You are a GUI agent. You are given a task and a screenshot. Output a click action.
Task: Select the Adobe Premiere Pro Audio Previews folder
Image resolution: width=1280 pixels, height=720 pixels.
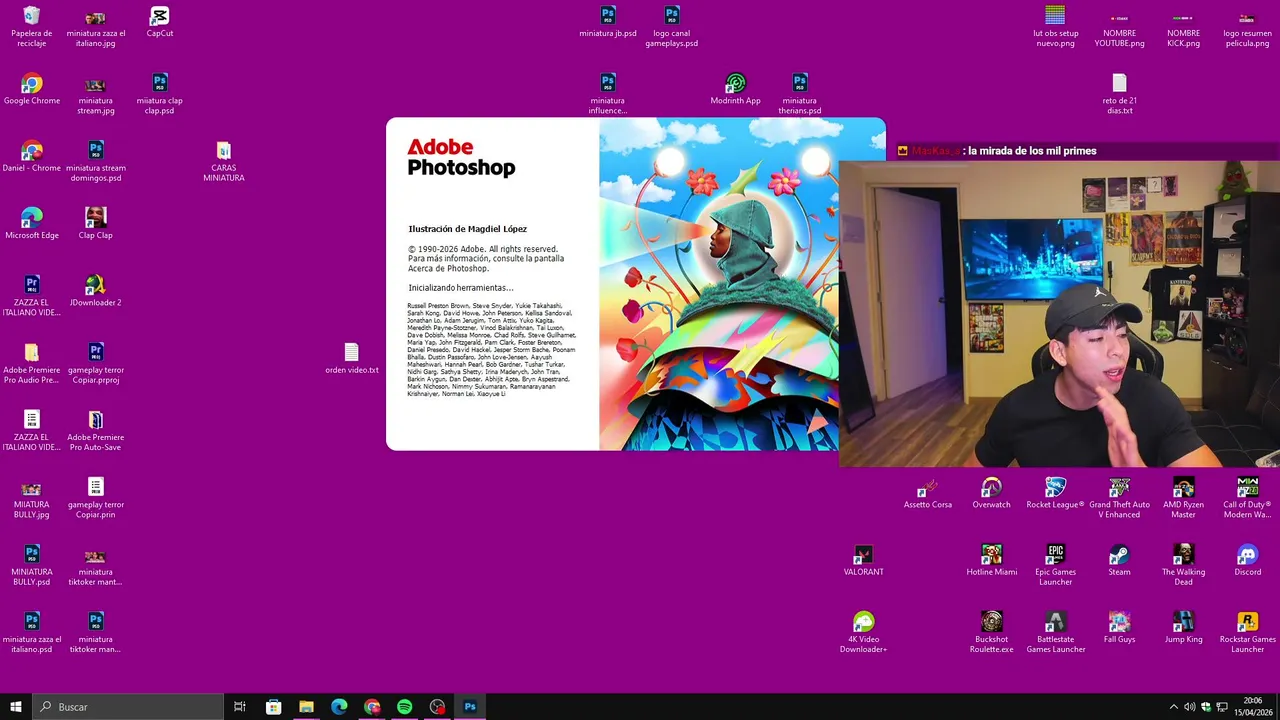click(32, 363)
